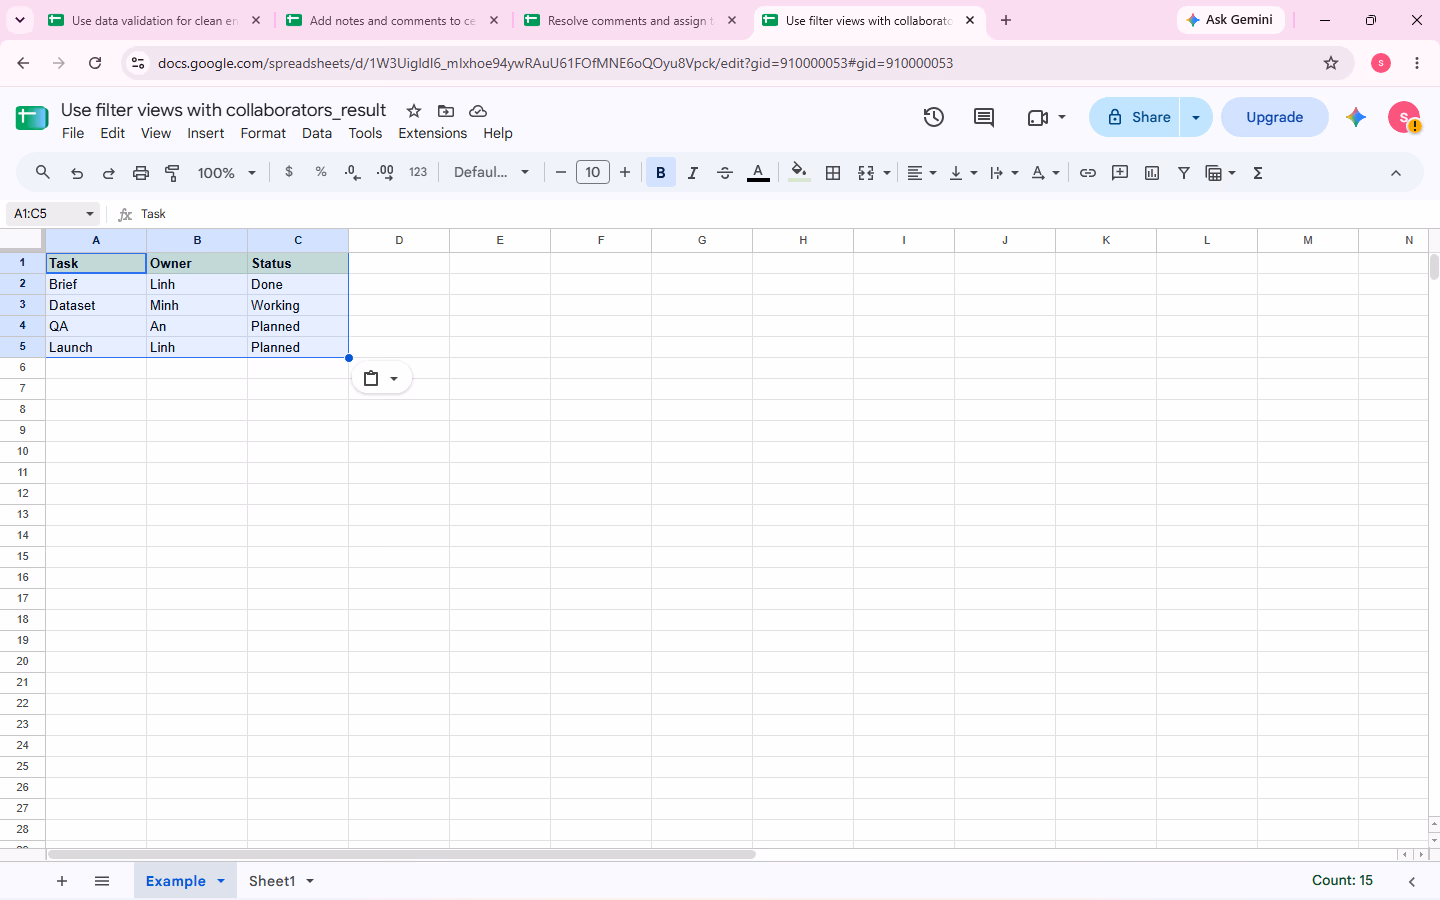Open the Name box dropdown arrow

(90, 214)
